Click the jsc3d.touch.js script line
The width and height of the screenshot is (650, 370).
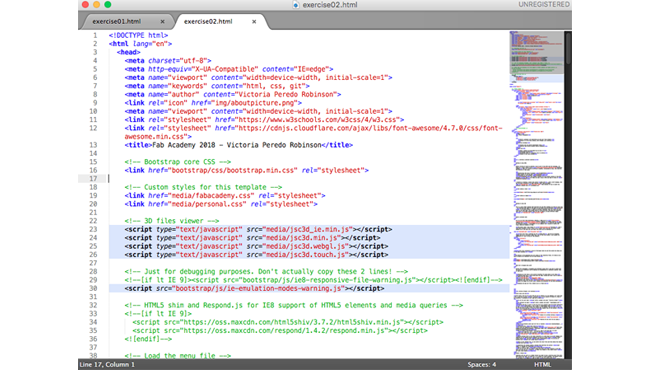click(x=256, y=254)
